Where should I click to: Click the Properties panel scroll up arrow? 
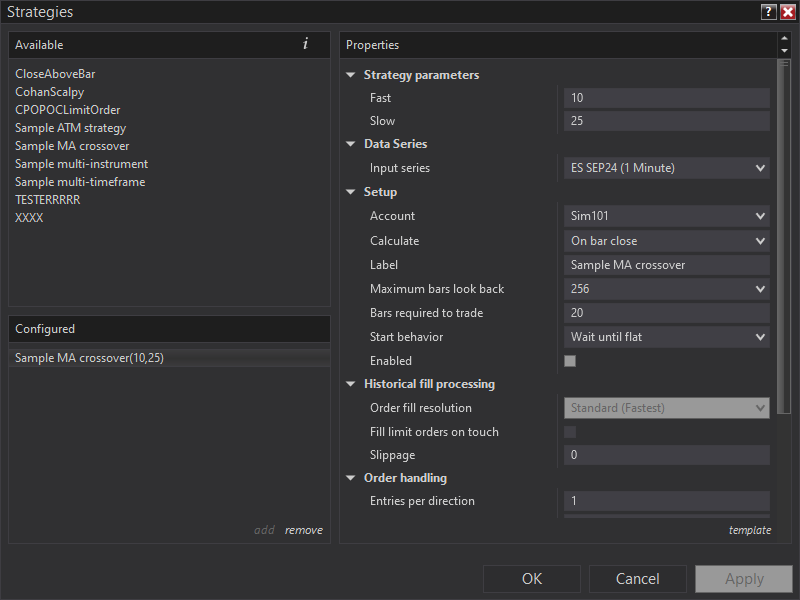(784, 39)
